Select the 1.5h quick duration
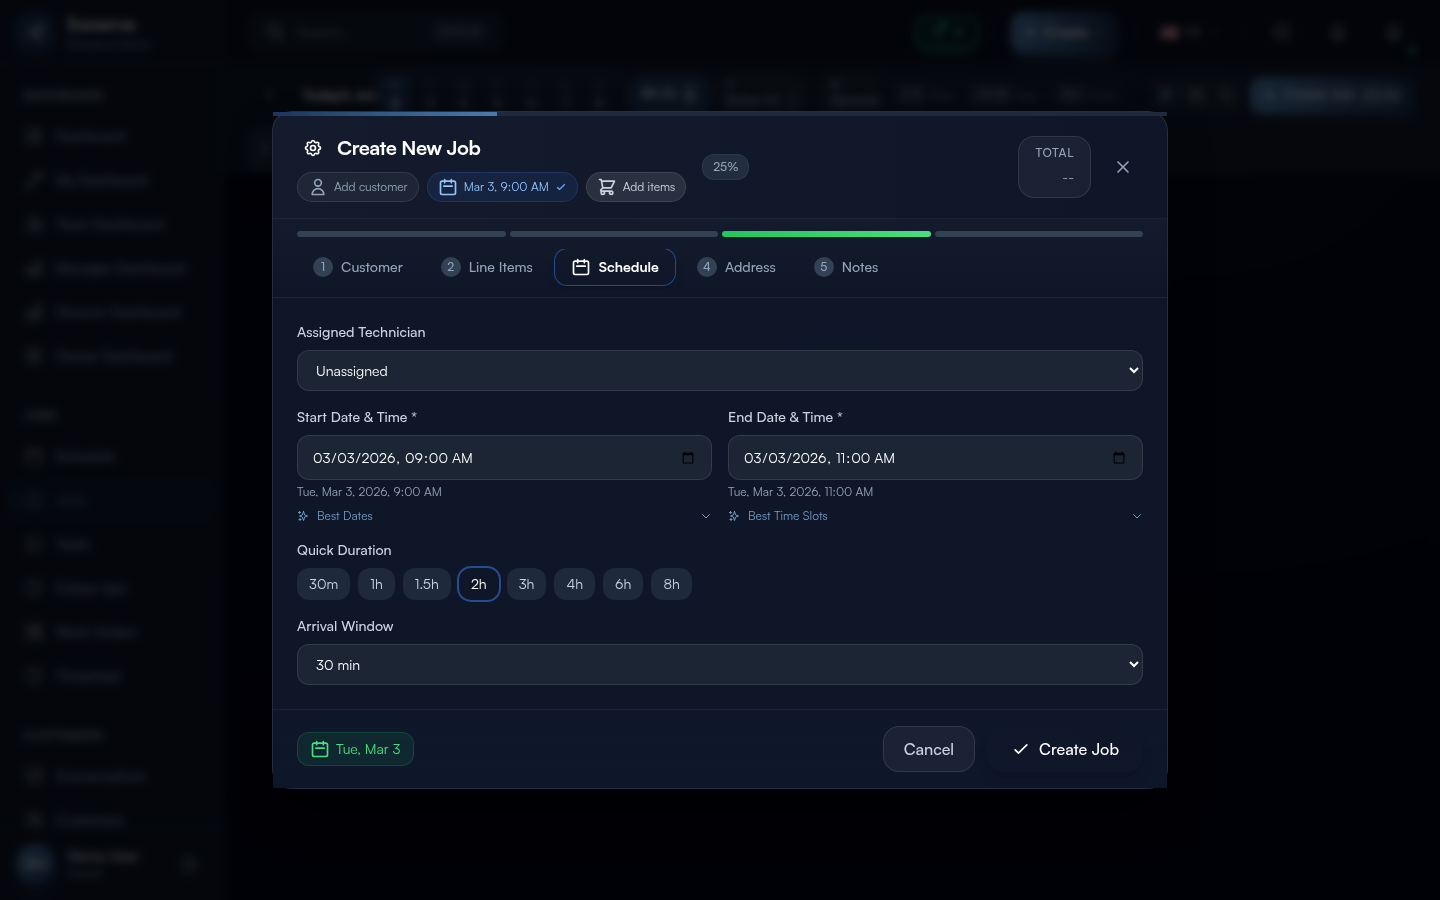This screenshot has height=900, width=1440. [426, 584]
